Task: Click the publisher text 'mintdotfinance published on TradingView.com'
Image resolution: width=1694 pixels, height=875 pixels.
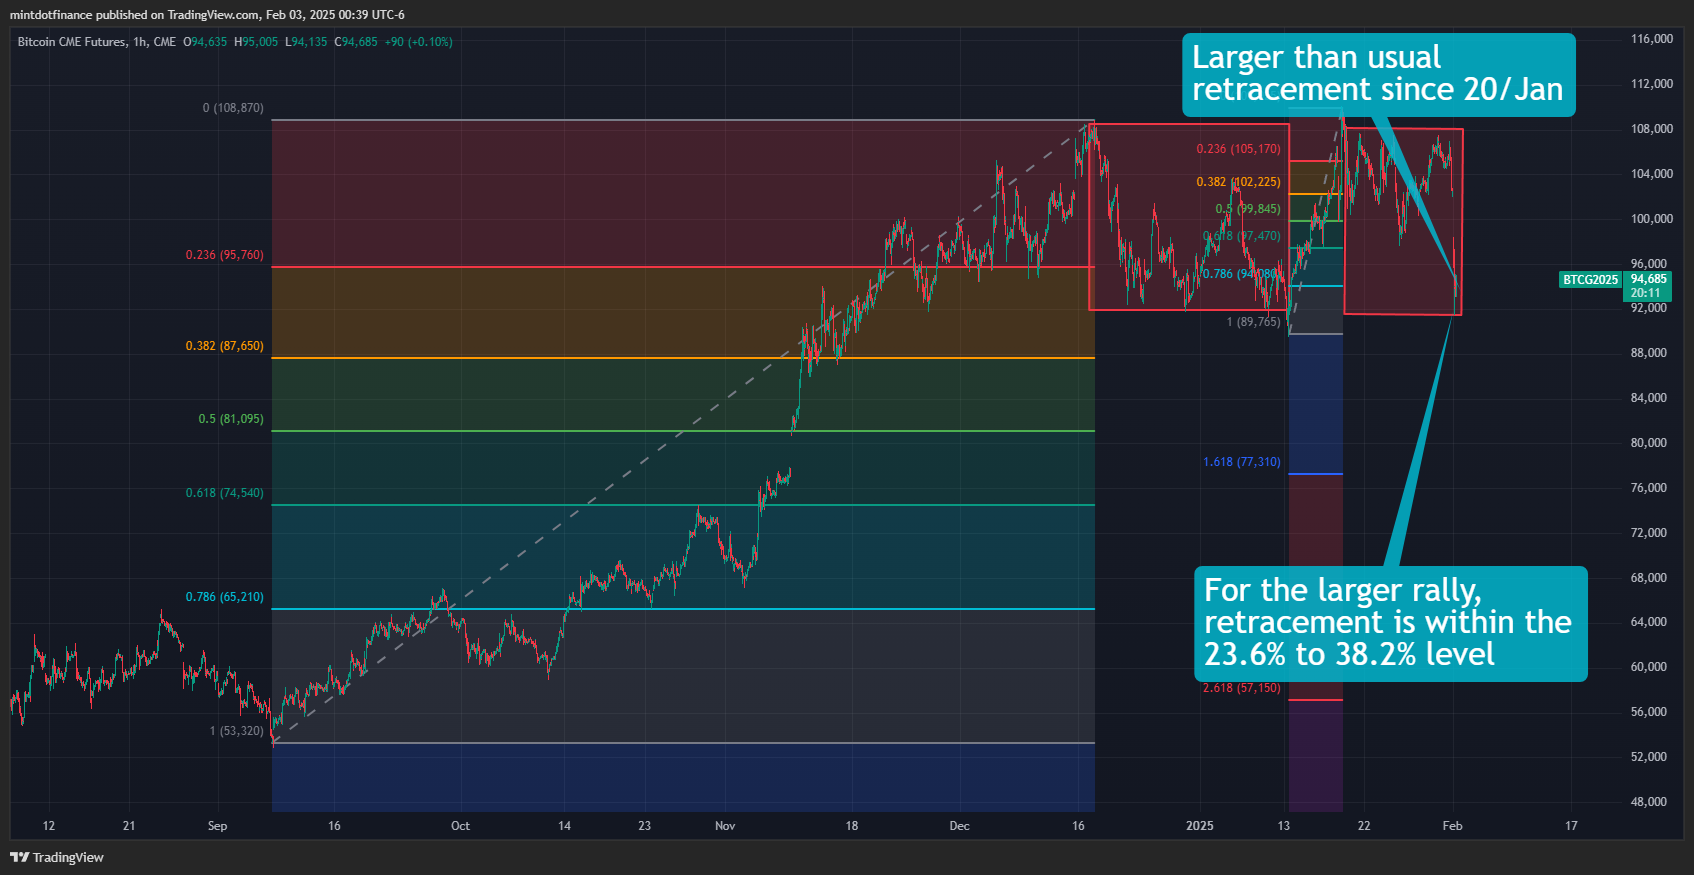Action: point(135,15)
